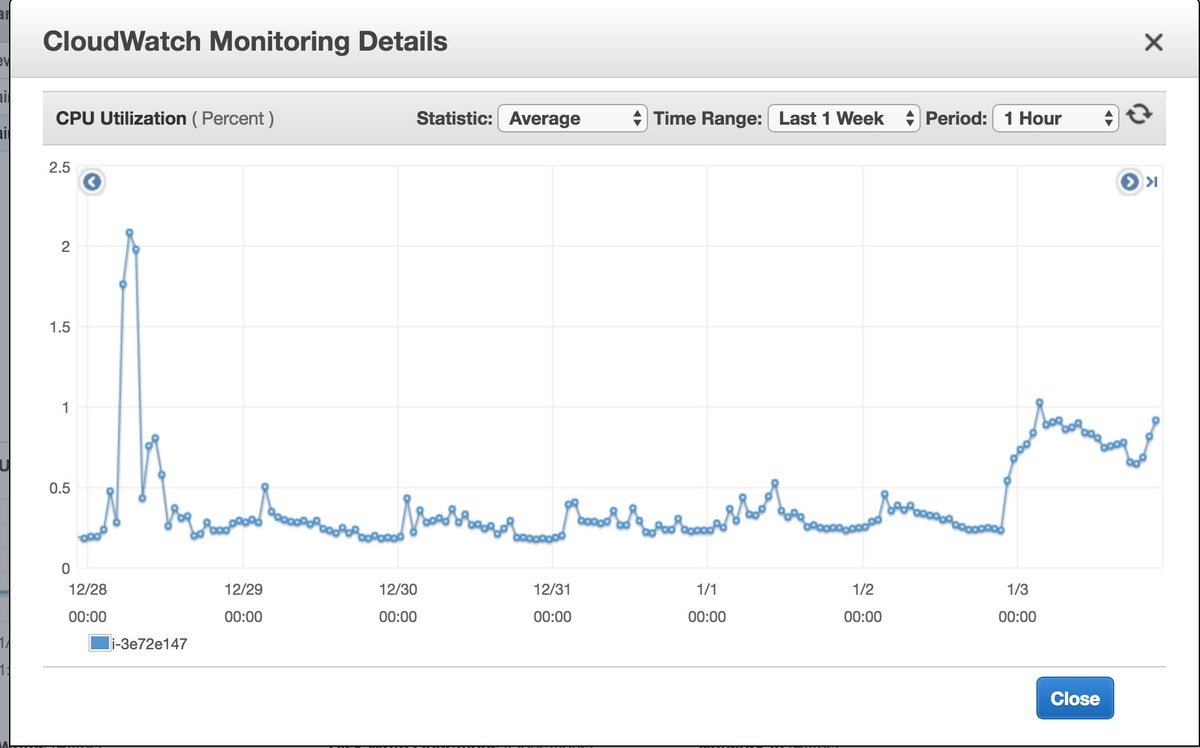The image size is (1200, 748).
Task: Click the 1.5 value on the y-axis
Action: (59, 328)
